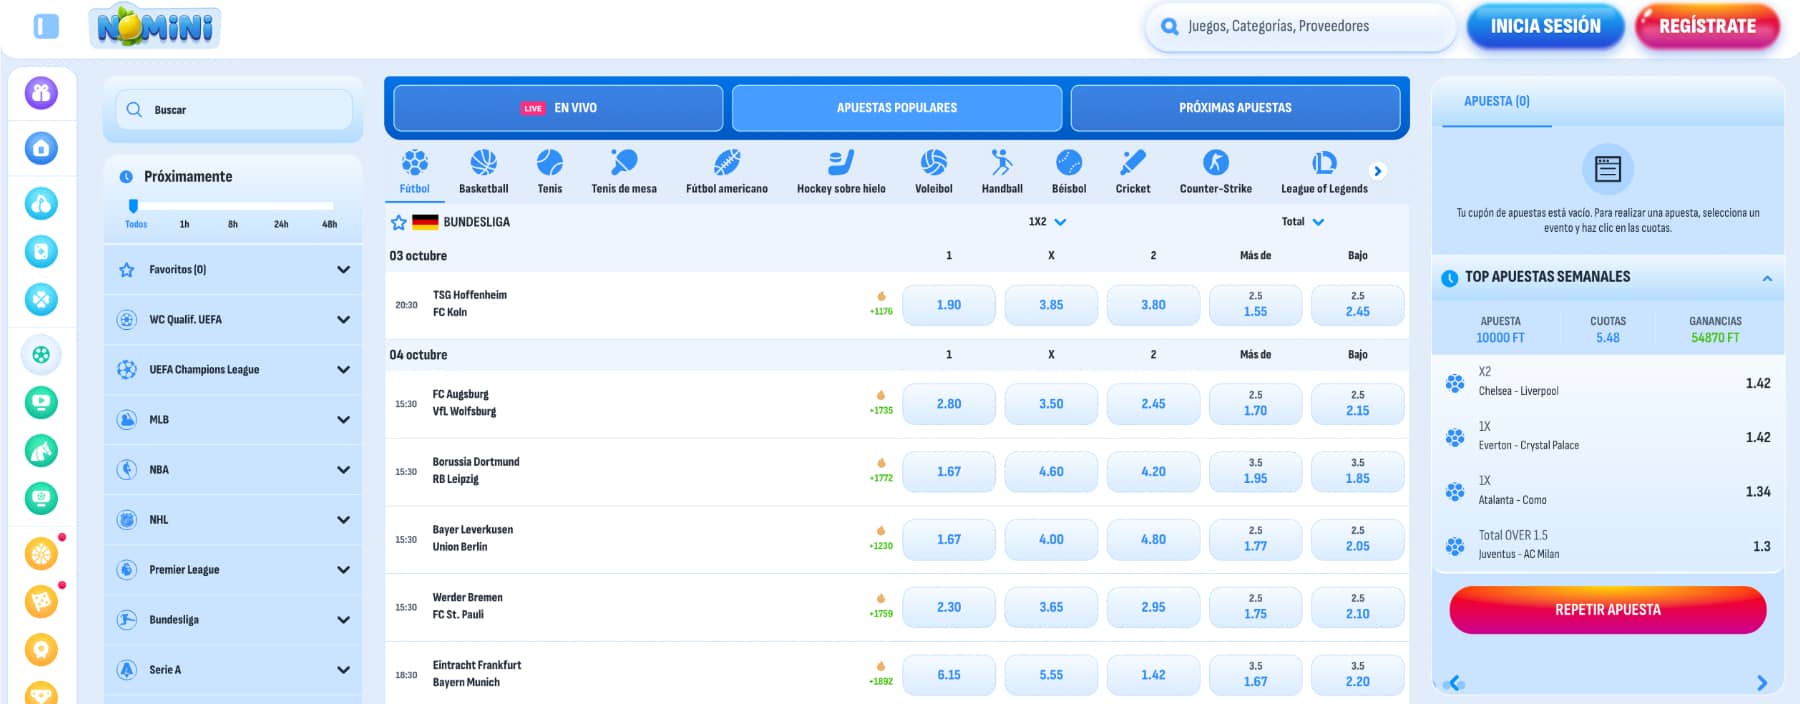The image size is (1800, 704).
Task: Click the Inicia Sesión button
Action: click(x=1545, y=27)
